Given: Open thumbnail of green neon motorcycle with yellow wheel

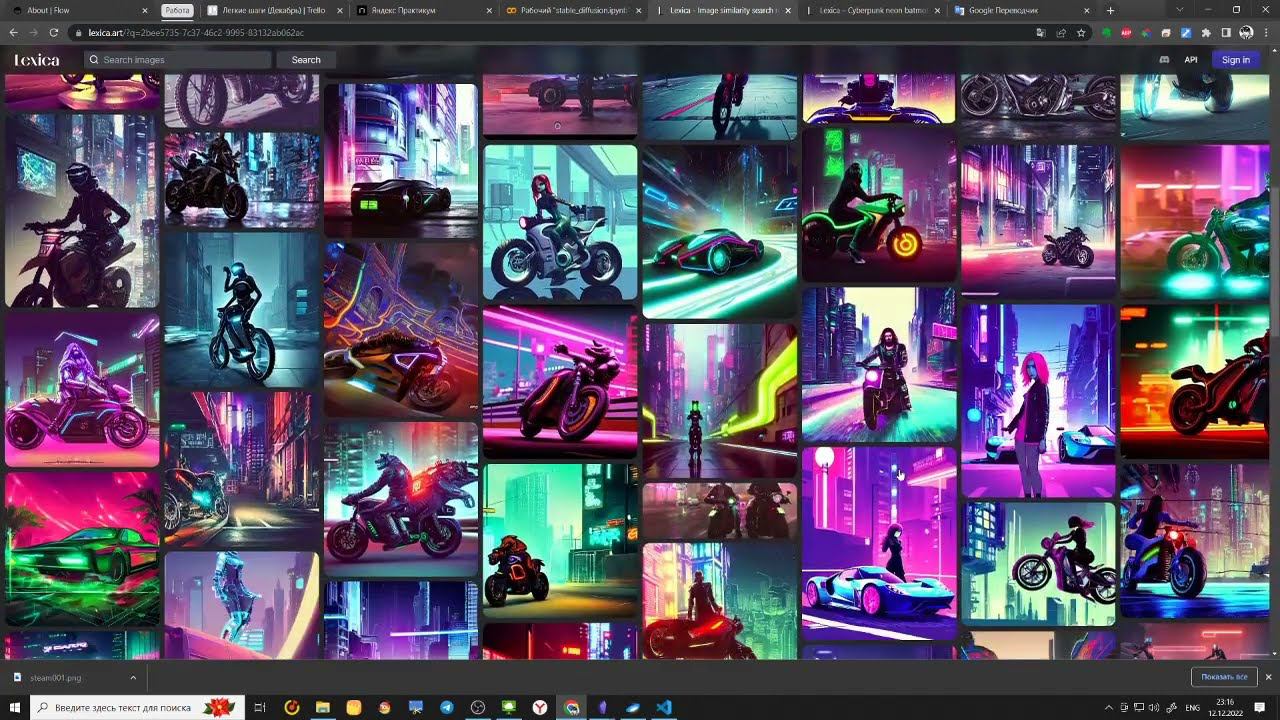Looking at the screenshot, I should tap(879, 204).
